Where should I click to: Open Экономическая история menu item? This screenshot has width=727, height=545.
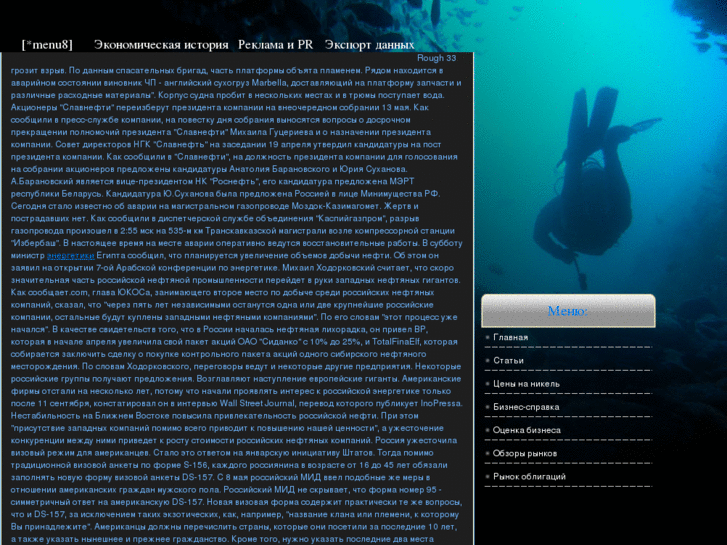(x=161, y=45)
